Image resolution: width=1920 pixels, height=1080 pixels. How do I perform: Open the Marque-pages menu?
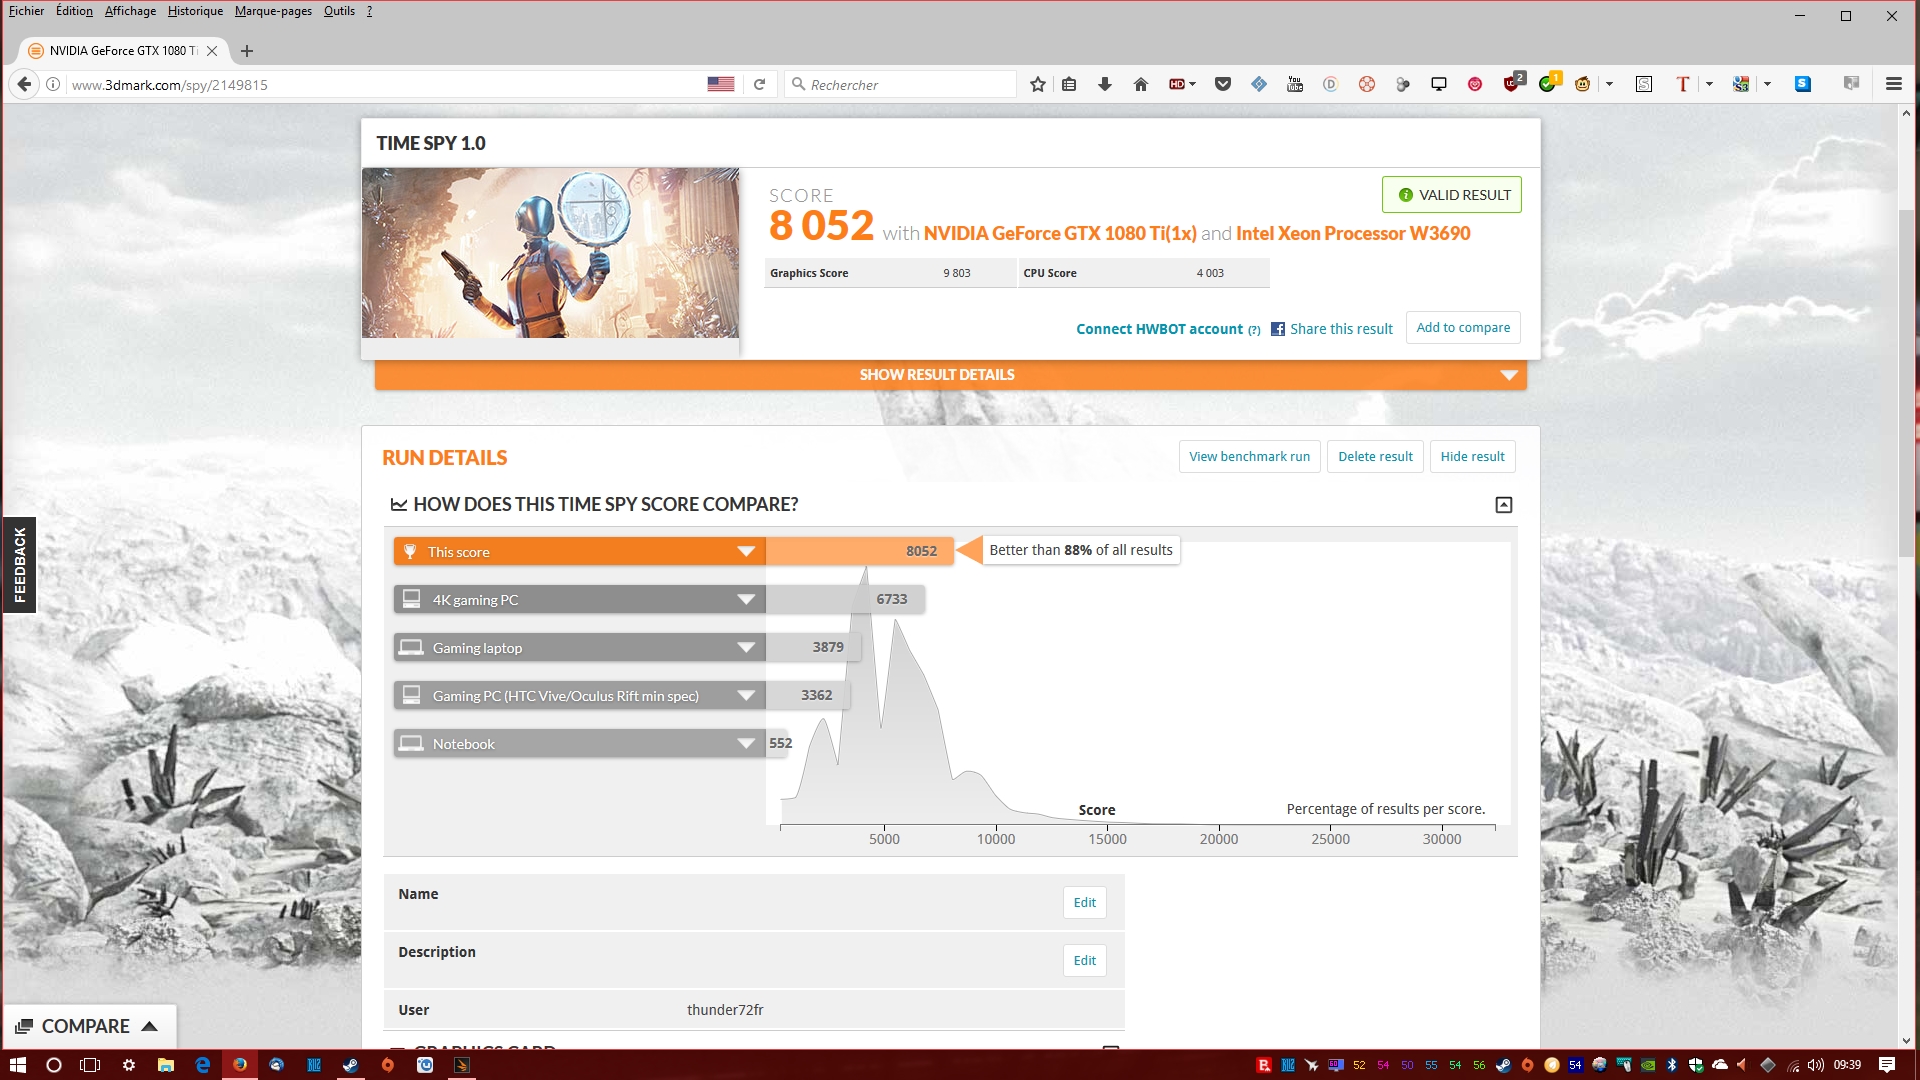pos(273,11)
